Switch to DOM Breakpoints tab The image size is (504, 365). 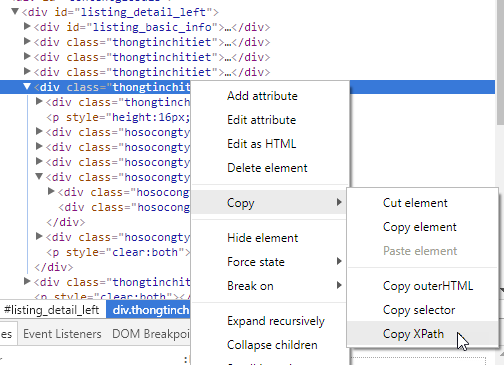click(x=151, y=334)
